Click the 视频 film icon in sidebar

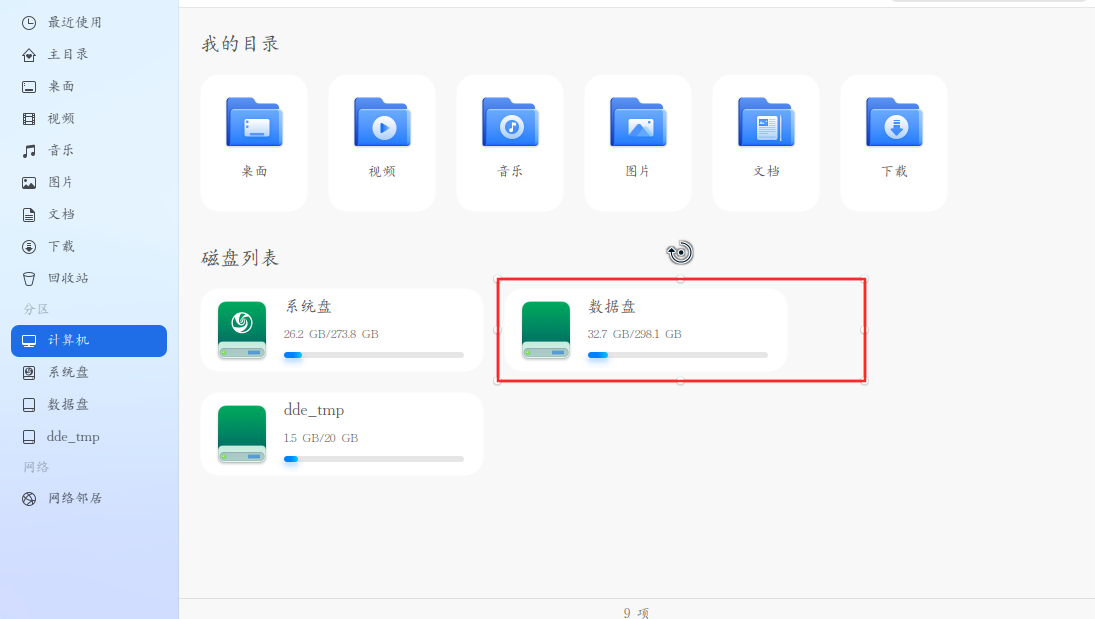click(29, 119)
